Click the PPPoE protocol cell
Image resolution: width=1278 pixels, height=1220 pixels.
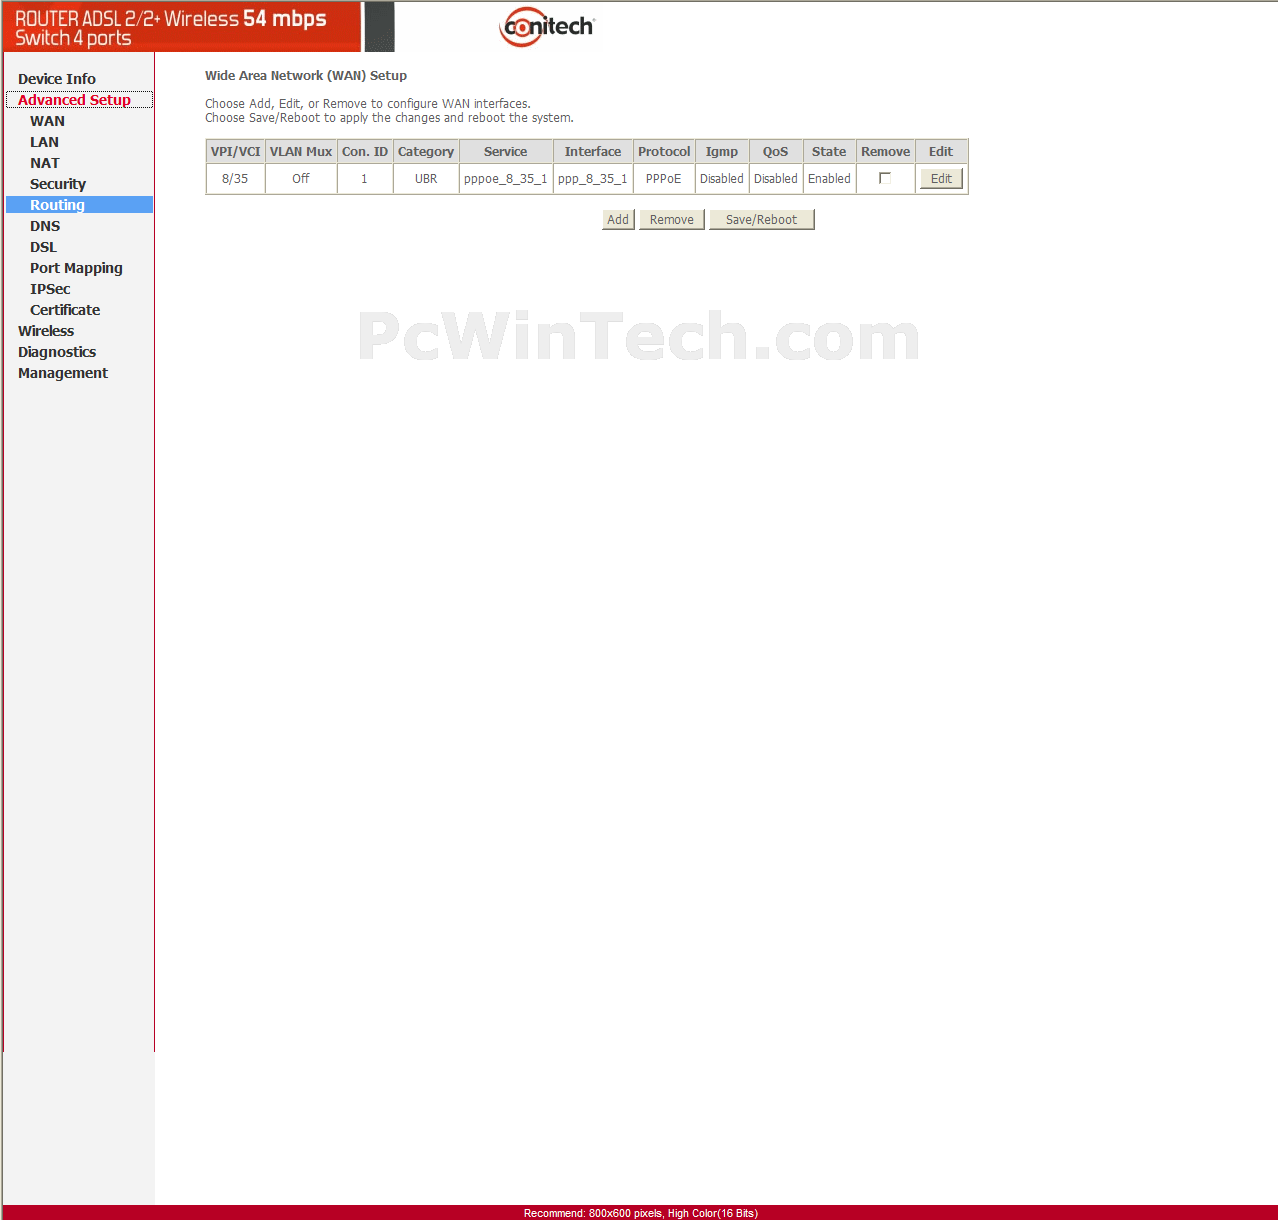pyautogui.click(x=664, y=179)
